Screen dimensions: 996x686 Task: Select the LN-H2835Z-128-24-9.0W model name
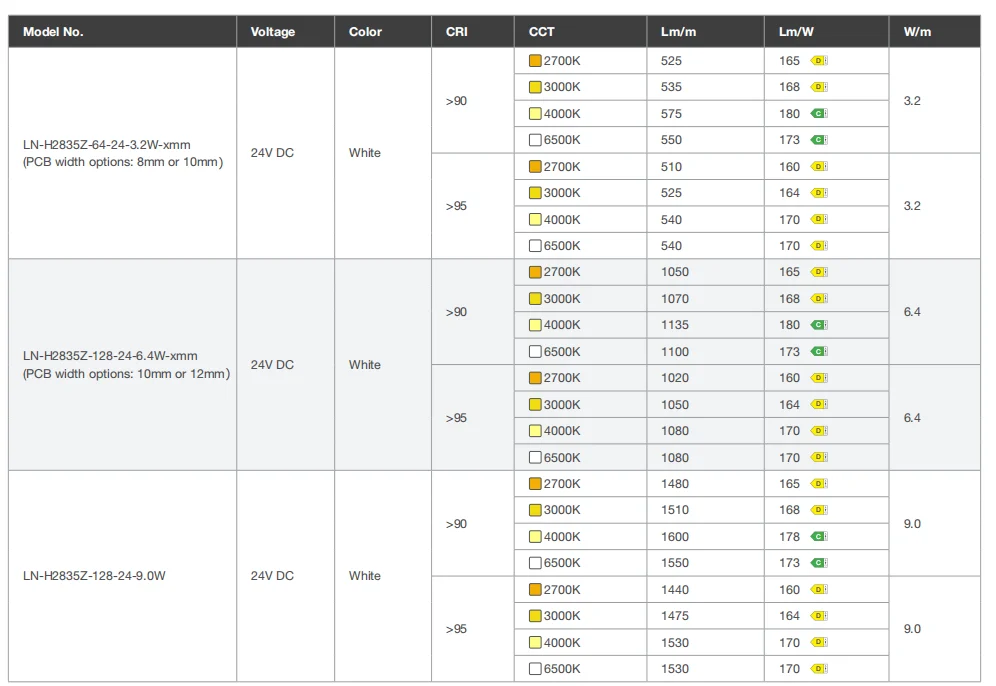(x=94, y=576)
